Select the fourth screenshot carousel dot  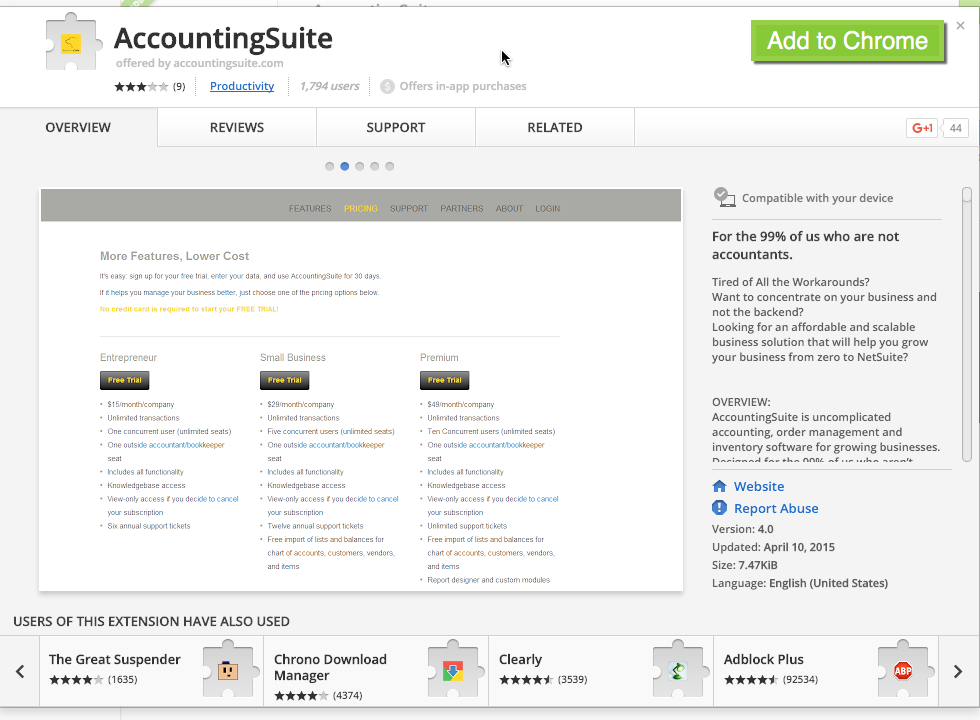[374, 166]
